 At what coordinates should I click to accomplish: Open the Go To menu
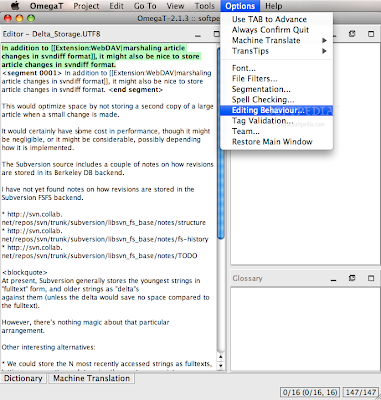pyautogui.click(x=145, y=6)
